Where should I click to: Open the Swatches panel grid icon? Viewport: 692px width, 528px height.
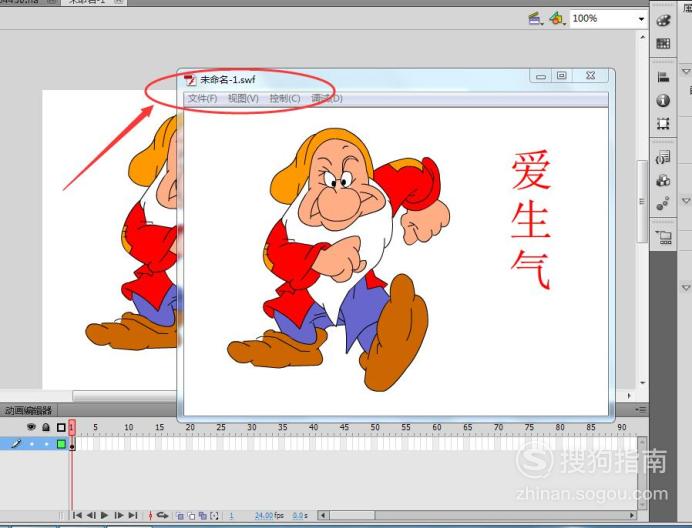[x=663, y=43]
